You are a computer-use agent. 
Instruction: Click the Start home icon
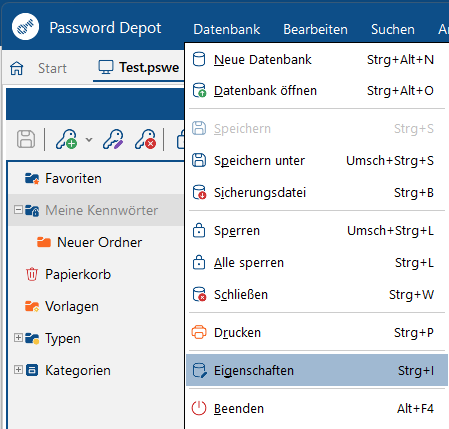(17, 68)
